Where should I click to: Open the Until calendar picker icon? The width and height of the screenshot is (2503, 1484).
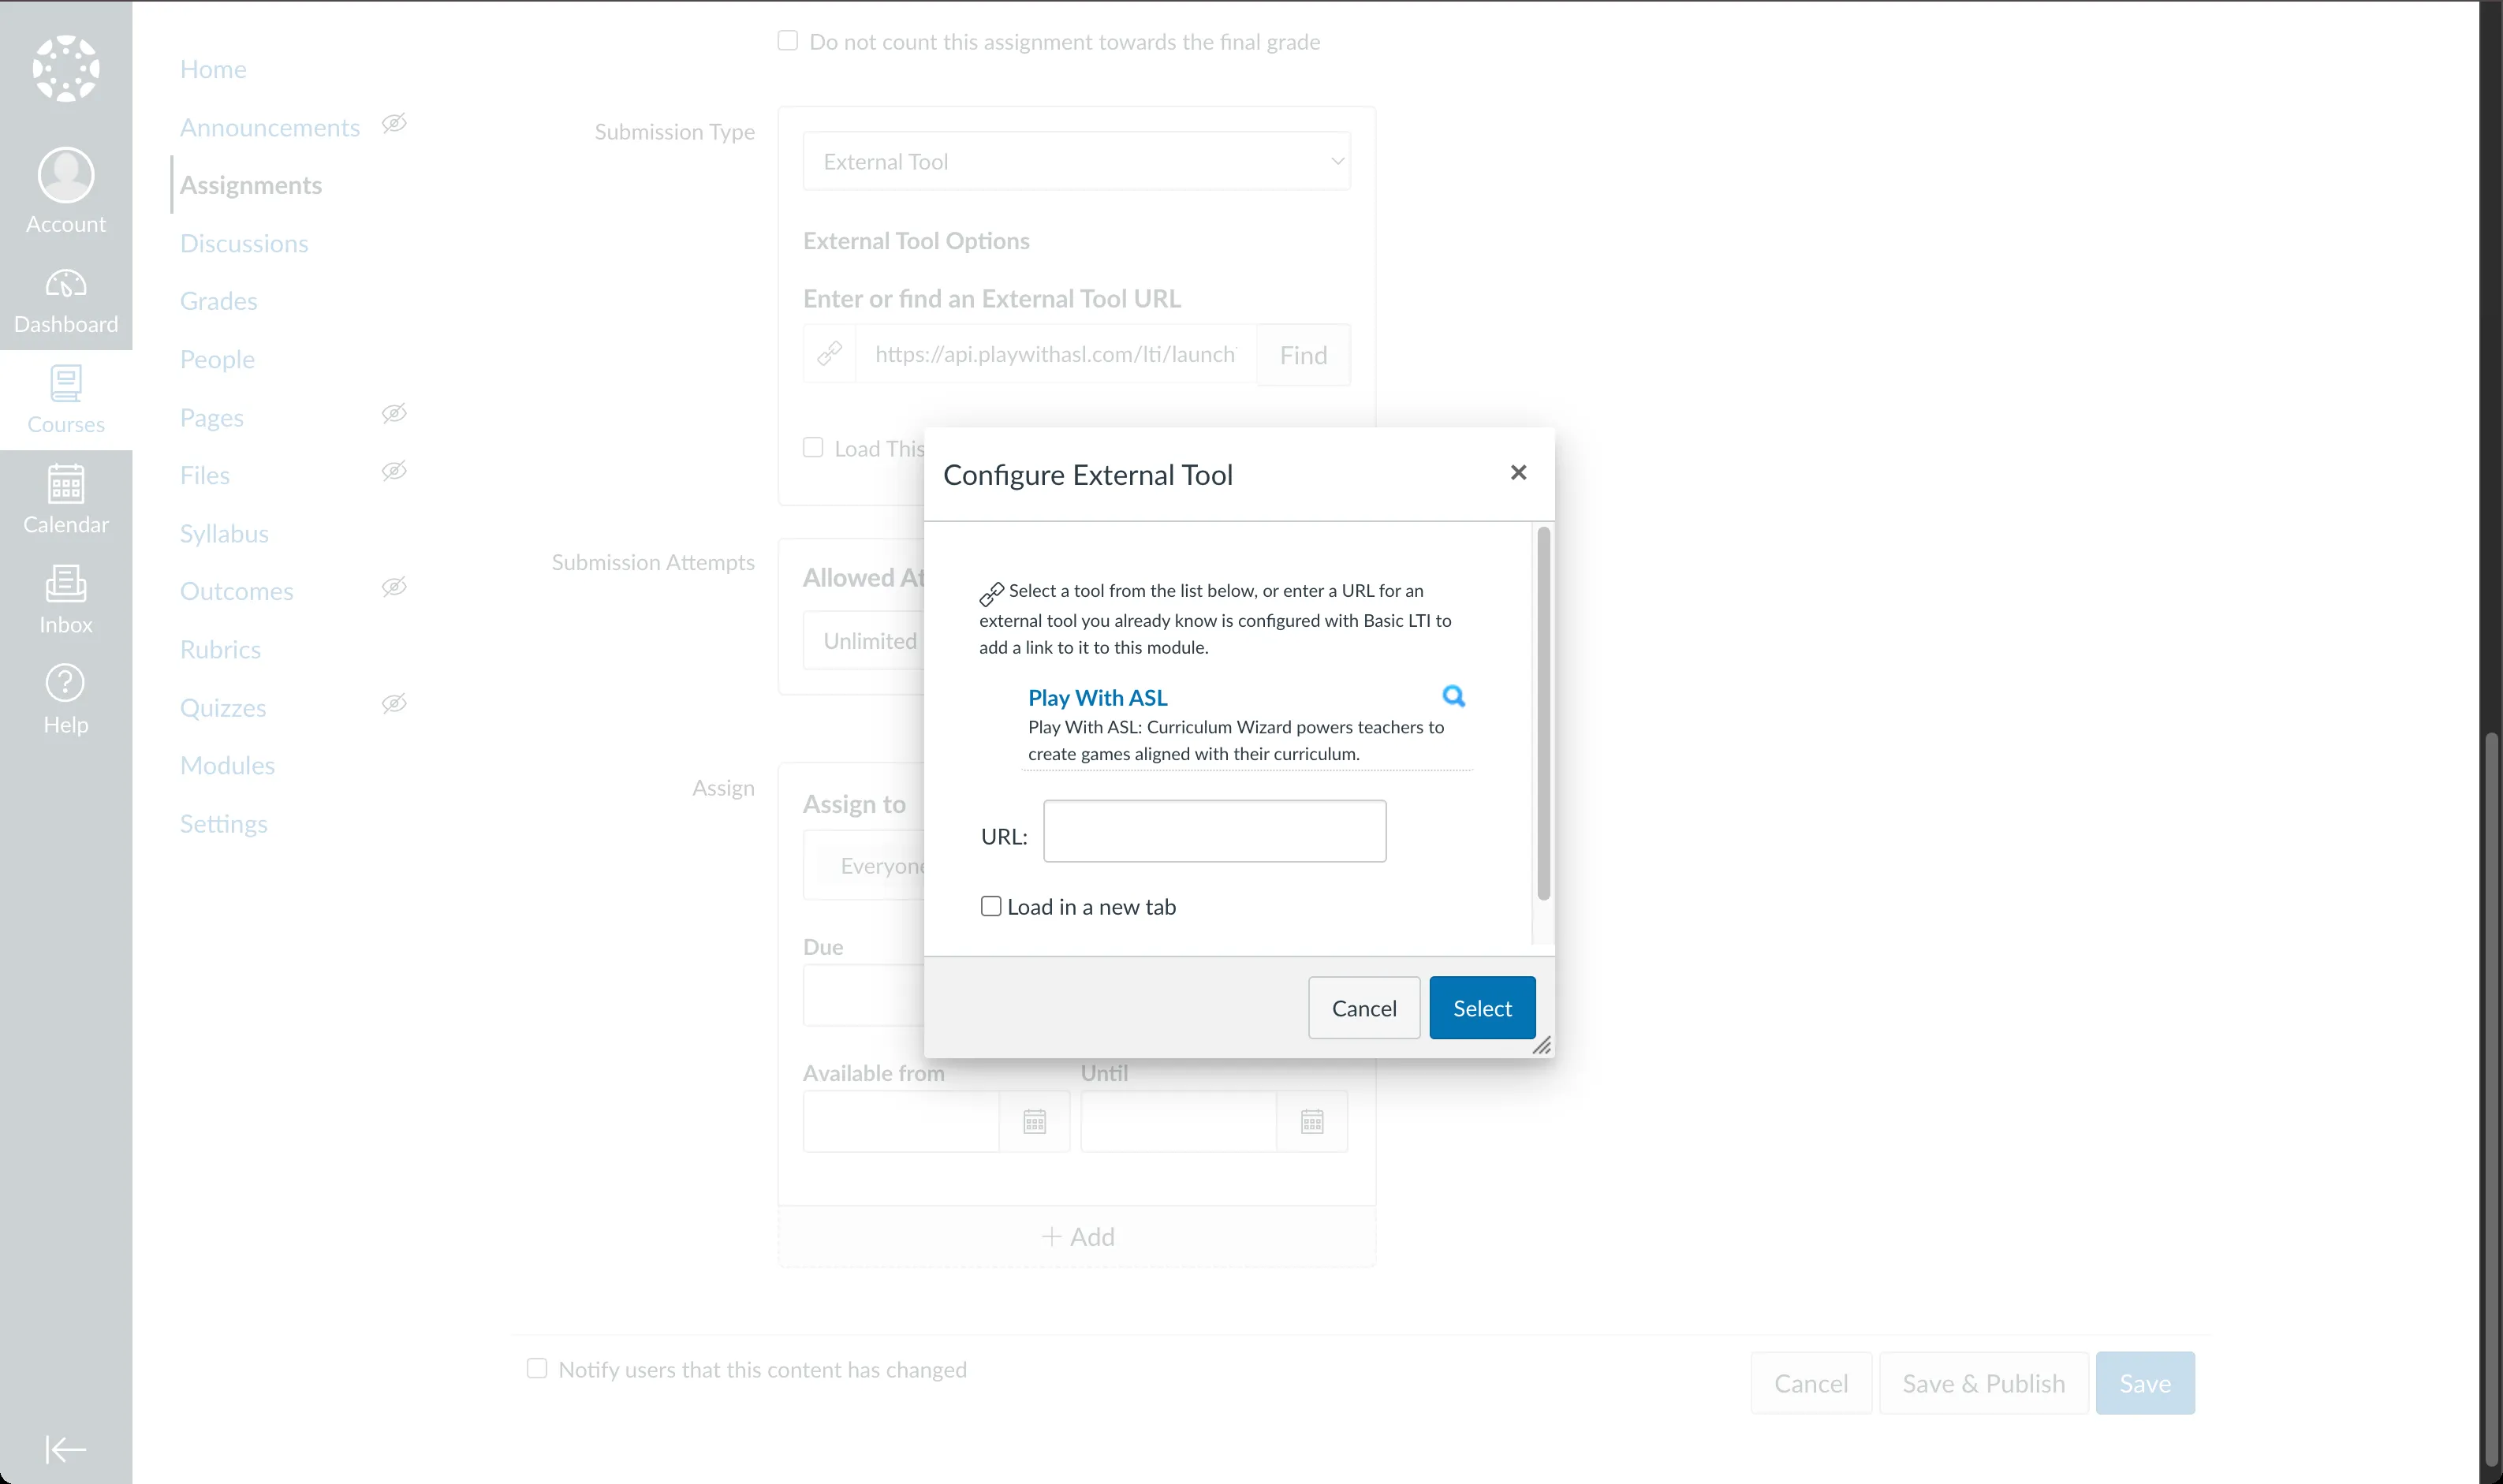click(x=1313, y=1121)
